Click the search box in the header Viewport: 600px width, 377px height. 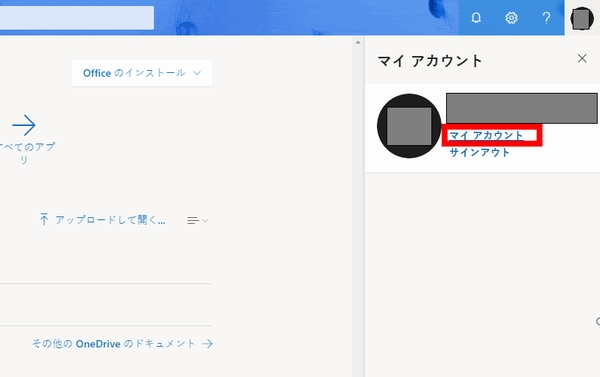pyautogui.click(x=77, y=18)
